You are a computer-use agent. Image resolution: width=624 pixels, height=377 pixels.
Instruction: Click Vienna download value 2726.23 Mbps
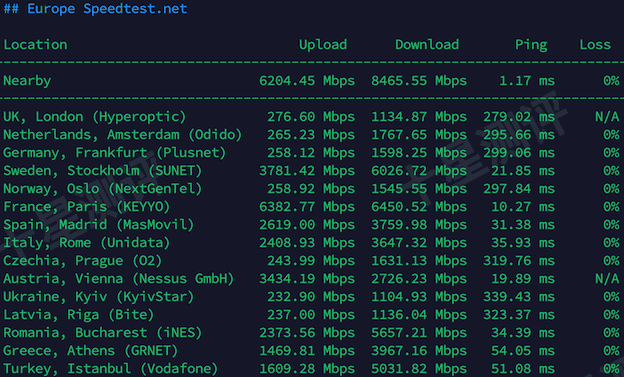(419, 279)
